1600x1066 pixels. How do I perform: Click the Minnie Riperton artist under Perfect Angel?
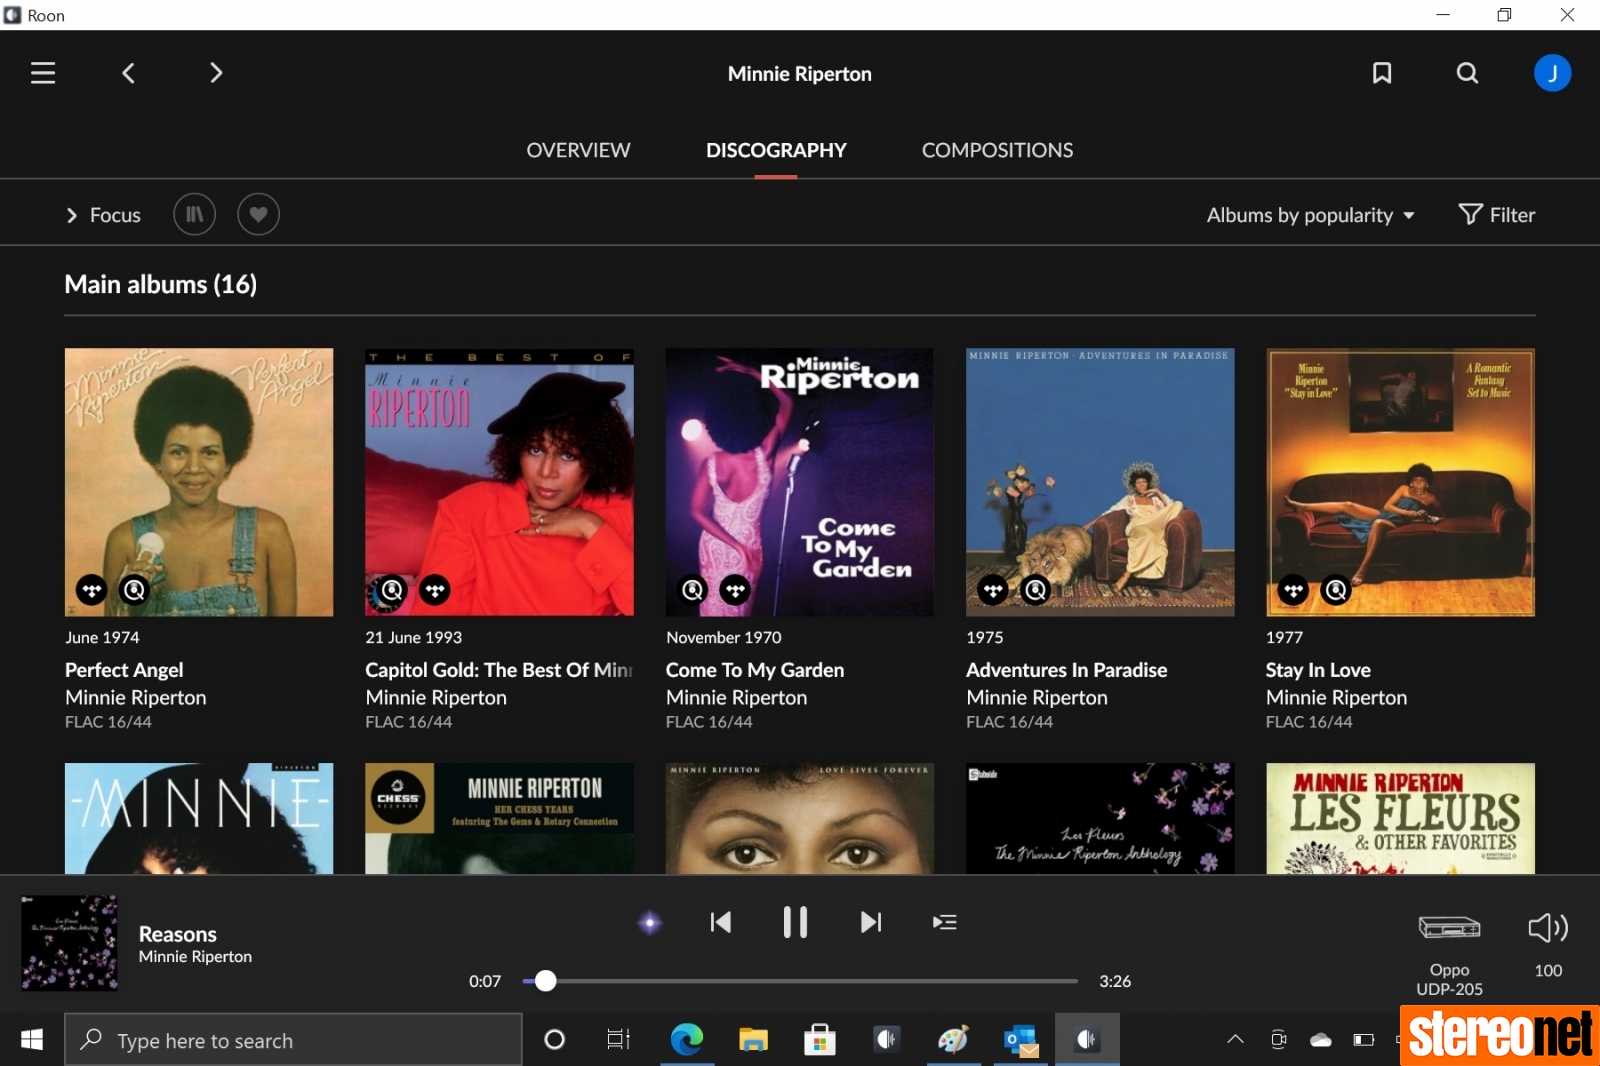tap(136, 698)
